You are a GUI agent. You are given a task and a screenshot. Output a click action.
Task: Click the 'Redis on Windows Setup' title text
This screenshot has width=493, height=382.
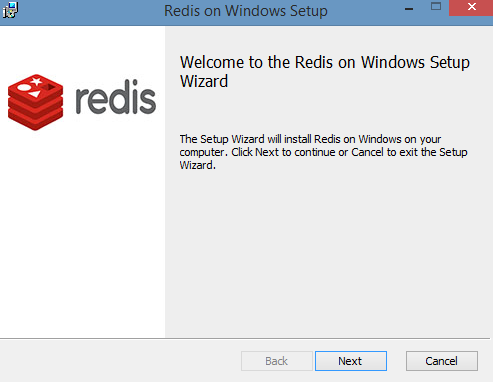[x=246, y=11]
